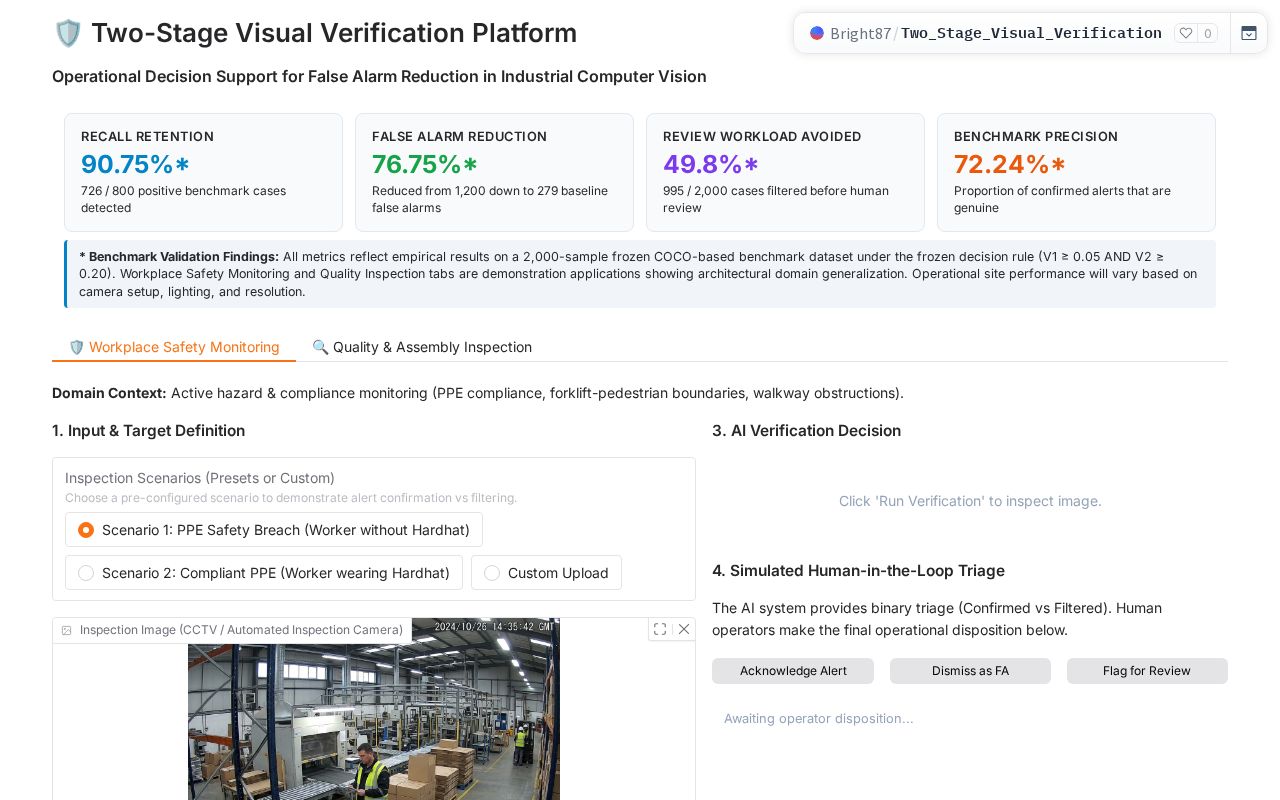Click "995 / 2,000 cases filtered before human review"
This screenshot has height=800, width=1280.
pos(776,199)
